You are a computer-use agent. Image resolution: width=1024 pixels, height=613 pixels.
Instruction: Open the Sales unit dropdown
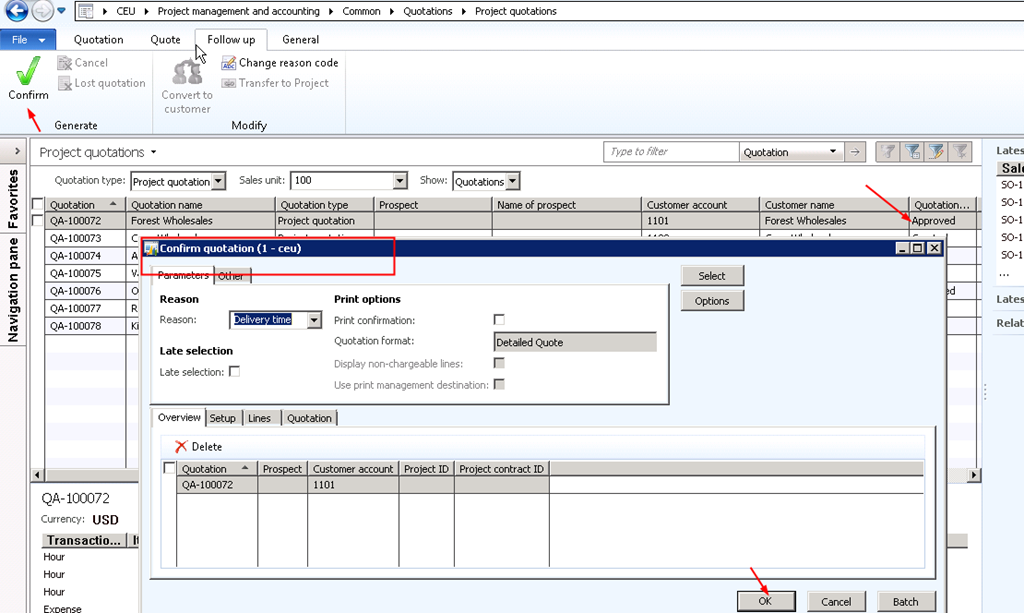[400, 181]
